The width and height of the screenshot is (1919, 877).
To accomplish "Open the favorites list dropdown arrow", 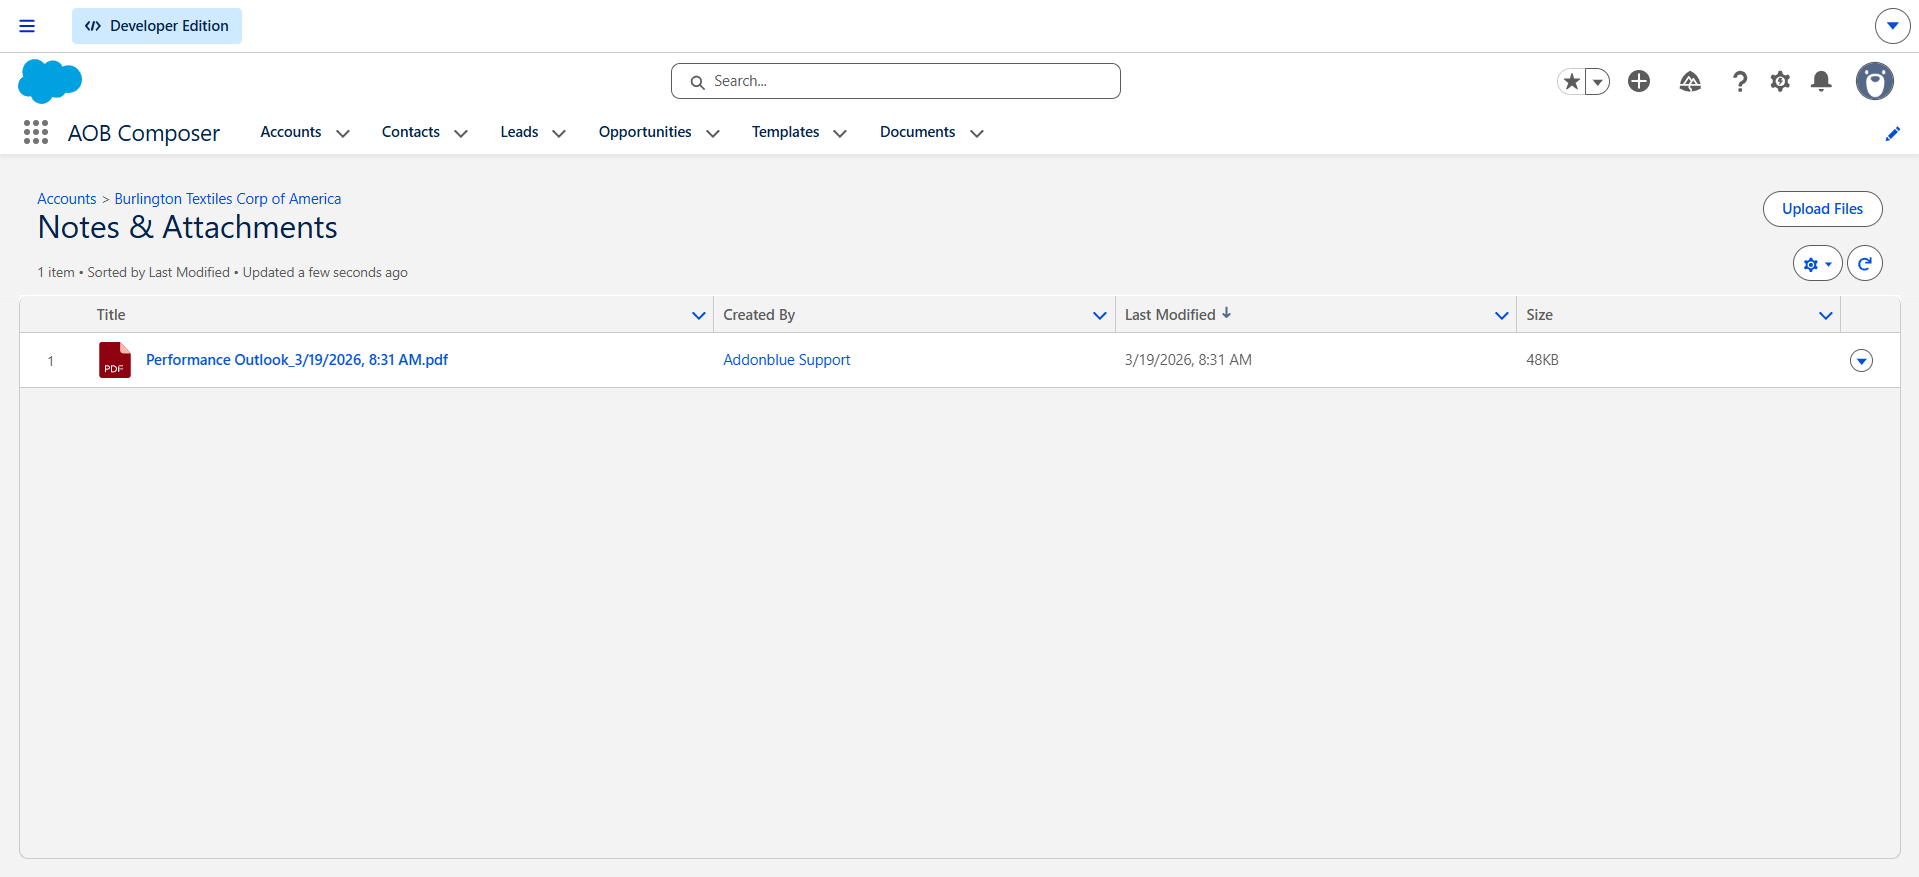I will pos(1598,82).
